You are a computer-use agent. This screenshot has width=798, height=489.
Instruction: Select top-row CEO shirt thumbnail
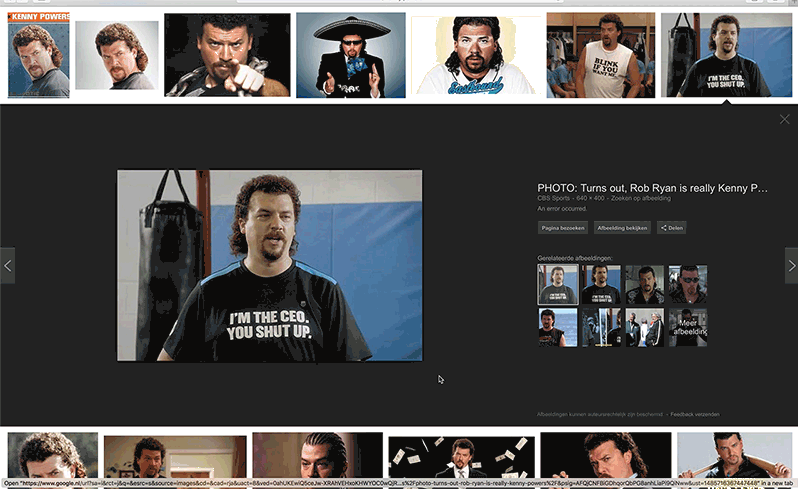[x=726, y=55]
